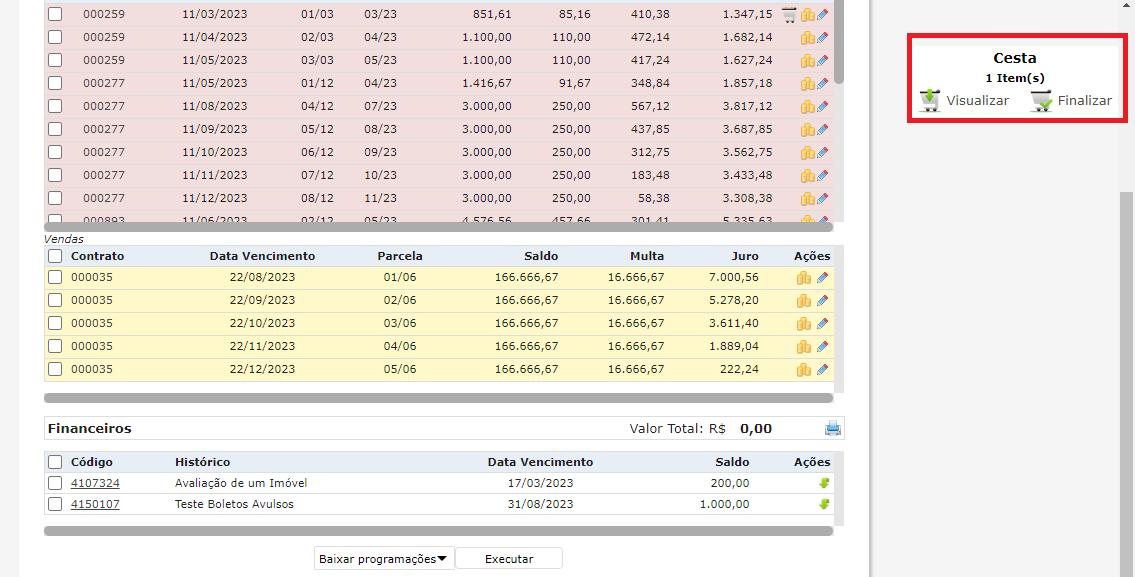Click the page's vertical scrollbar
The width and height of the screenshot is (1135, 577).
coord(1126,384)
